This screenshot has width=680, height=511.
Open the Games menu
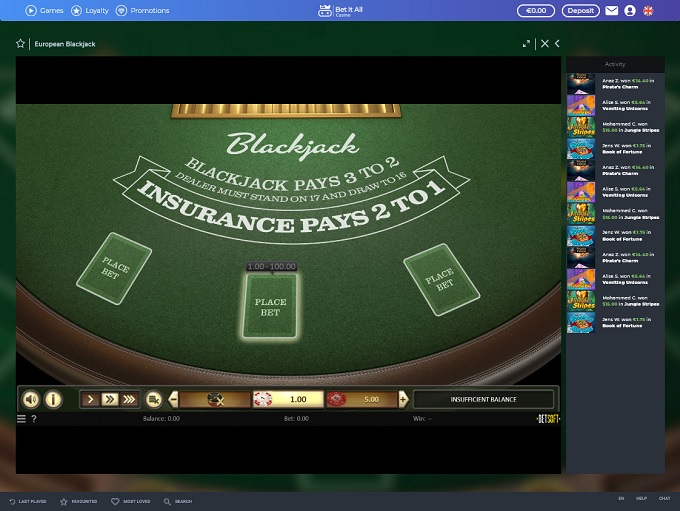tap(44, 11)
